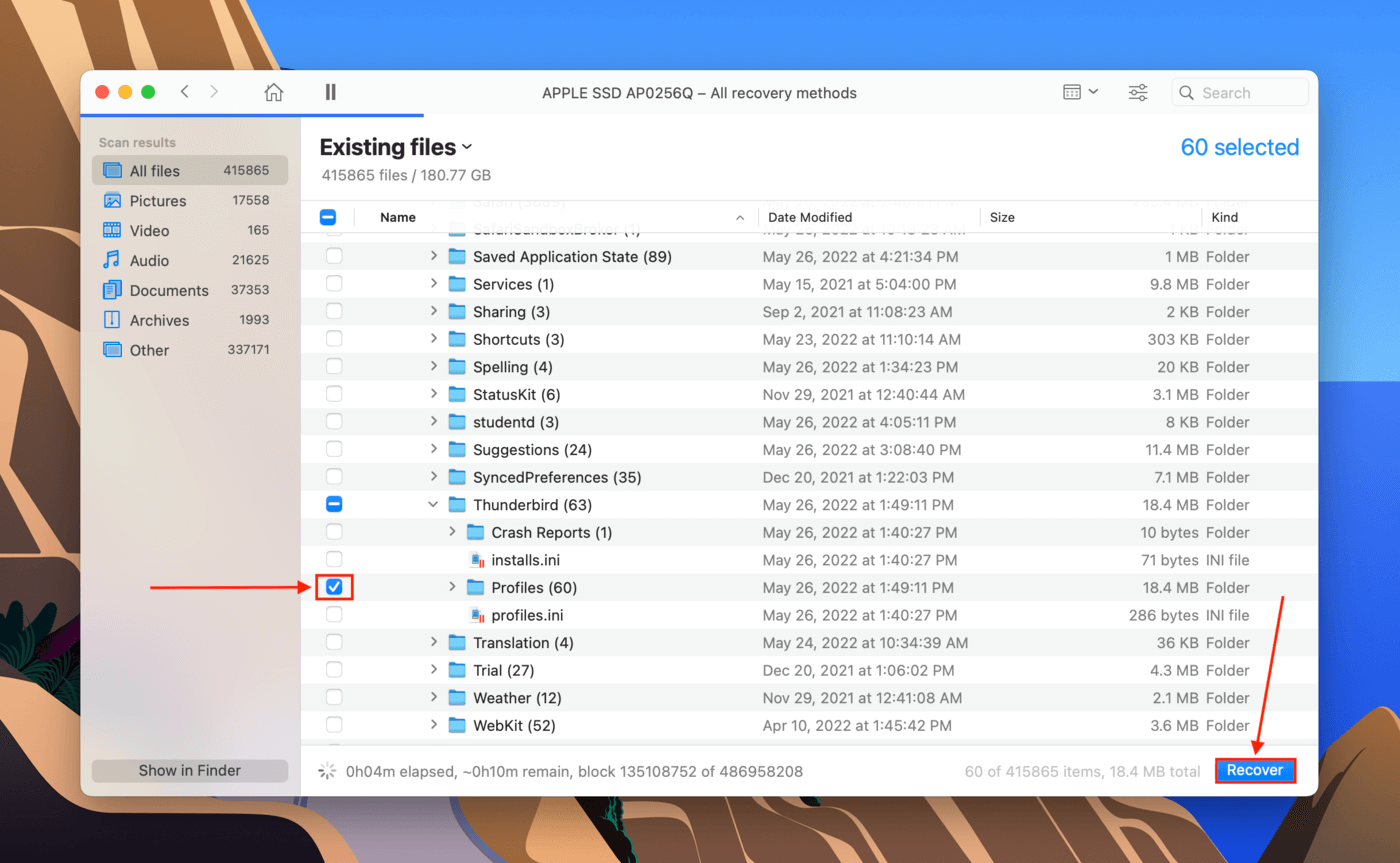
Task: Check the installs.ini file checkbox
Action: click(334, 560)
